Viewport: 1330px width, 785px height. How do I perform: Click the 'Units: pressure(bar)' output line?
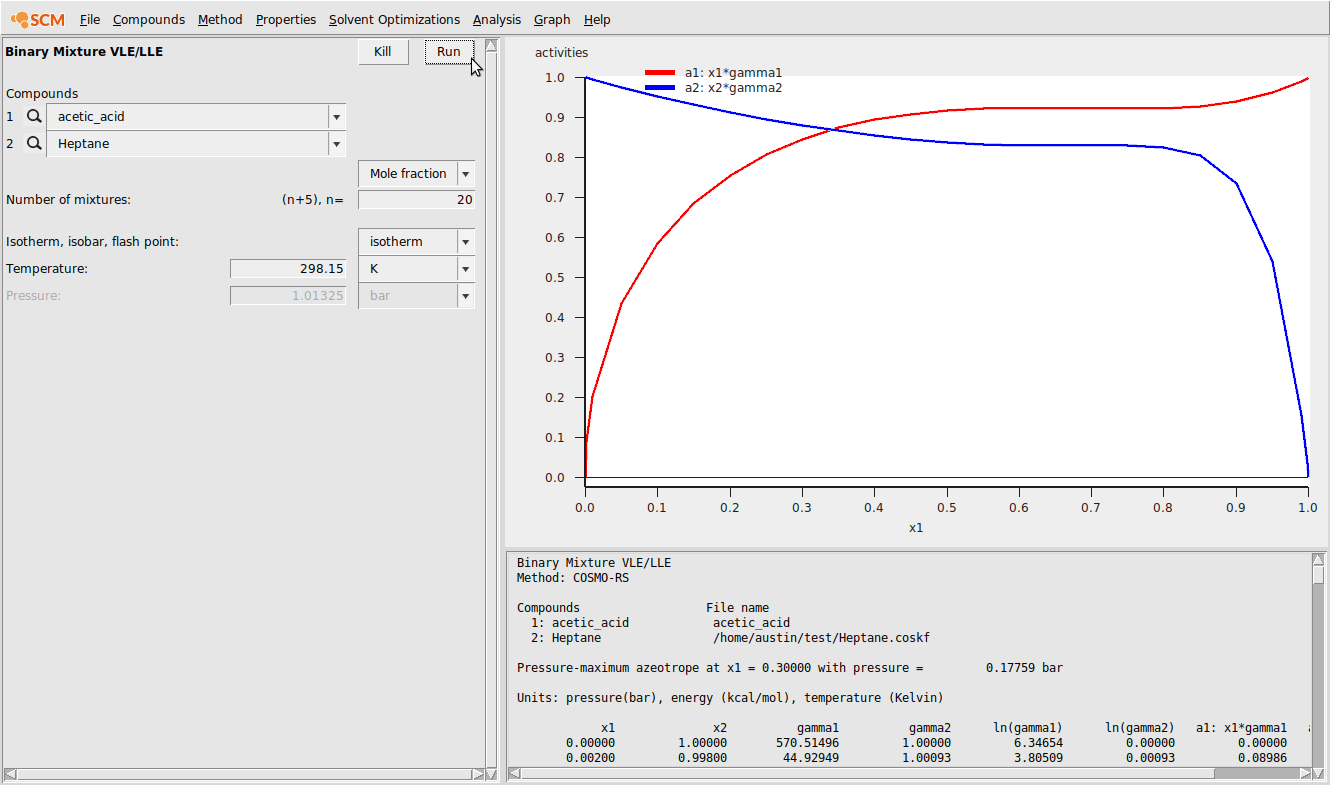click(x=730, y=698)
